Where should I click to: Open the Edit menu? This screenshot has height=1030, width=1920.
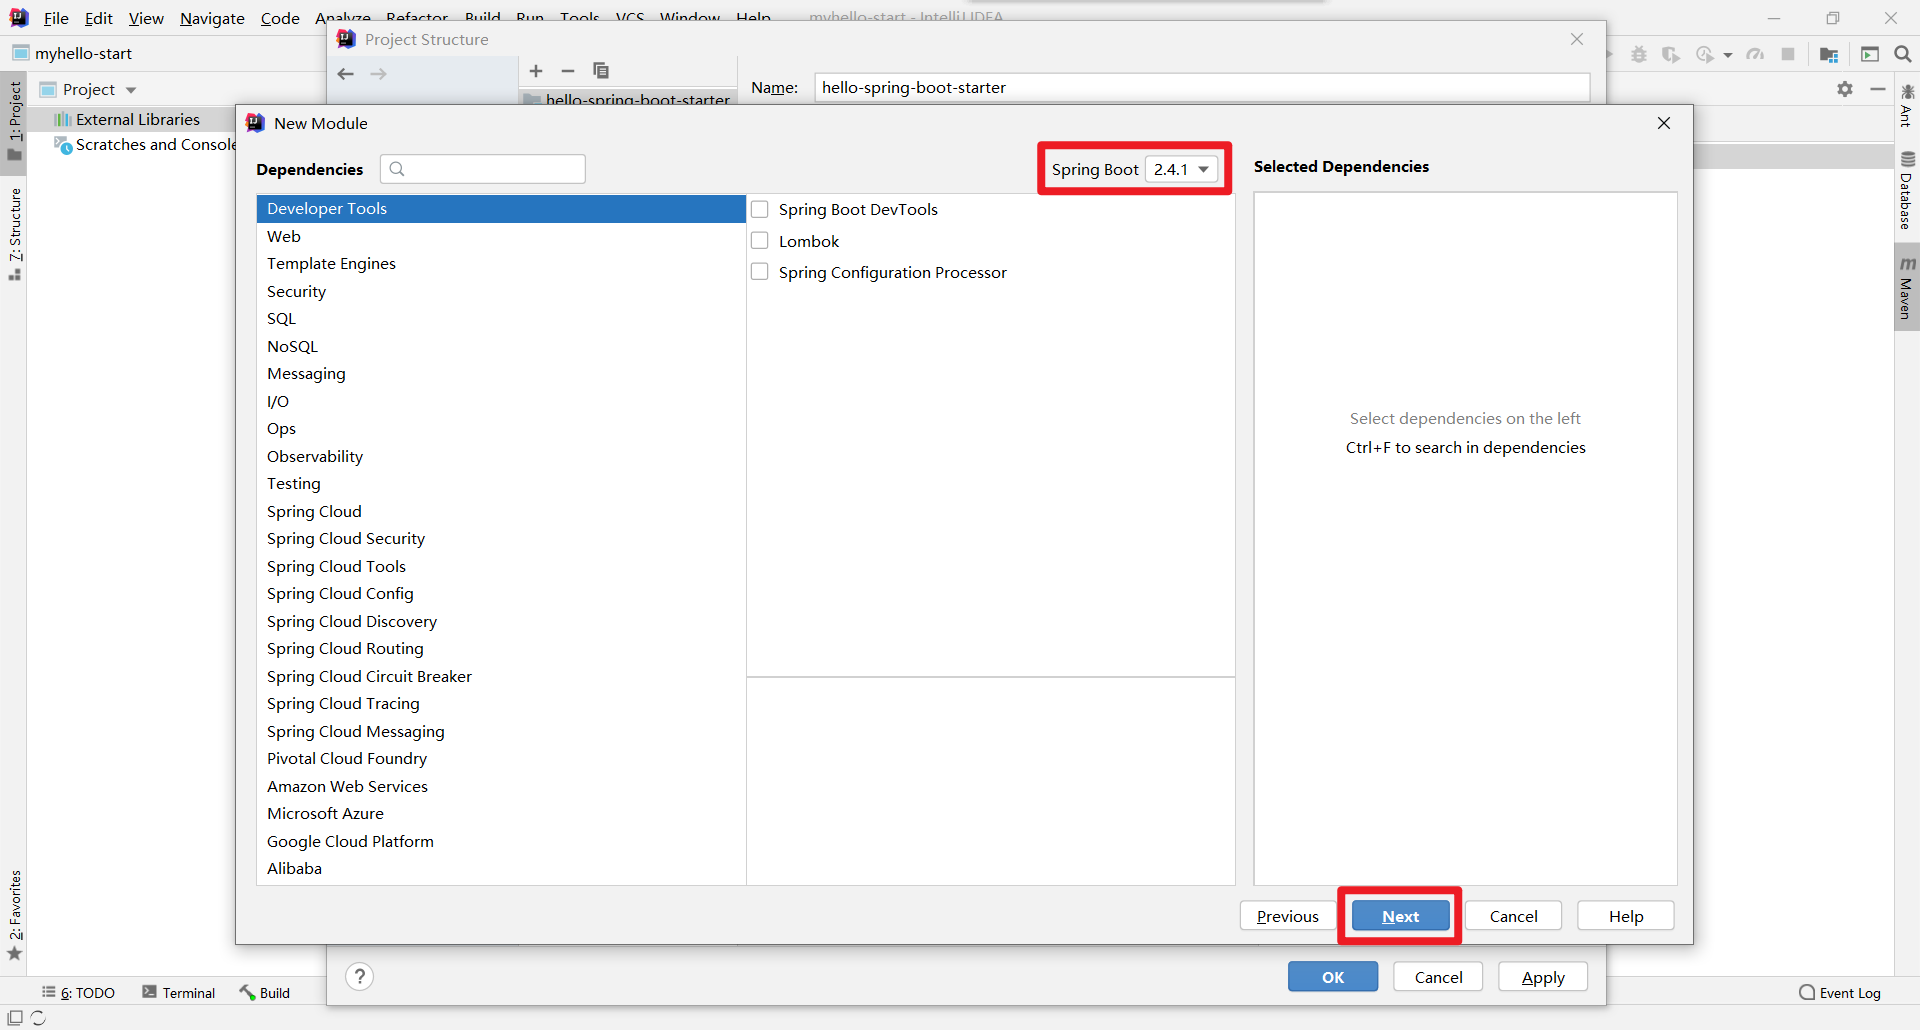click(x=98, y=18)
